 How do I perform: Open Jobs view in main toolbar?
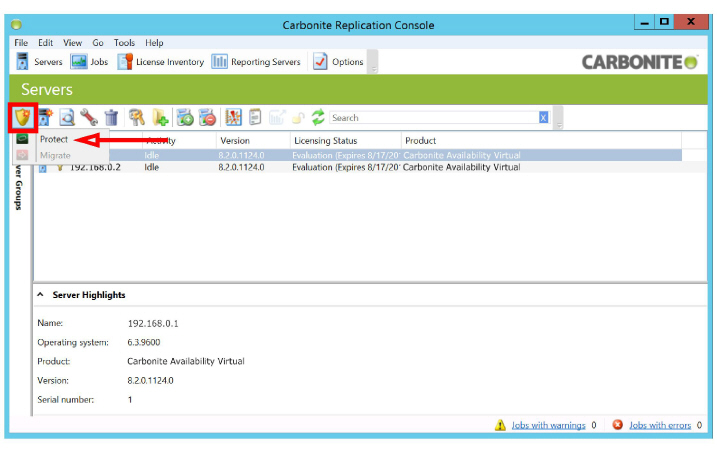click(x=89, y=61)
